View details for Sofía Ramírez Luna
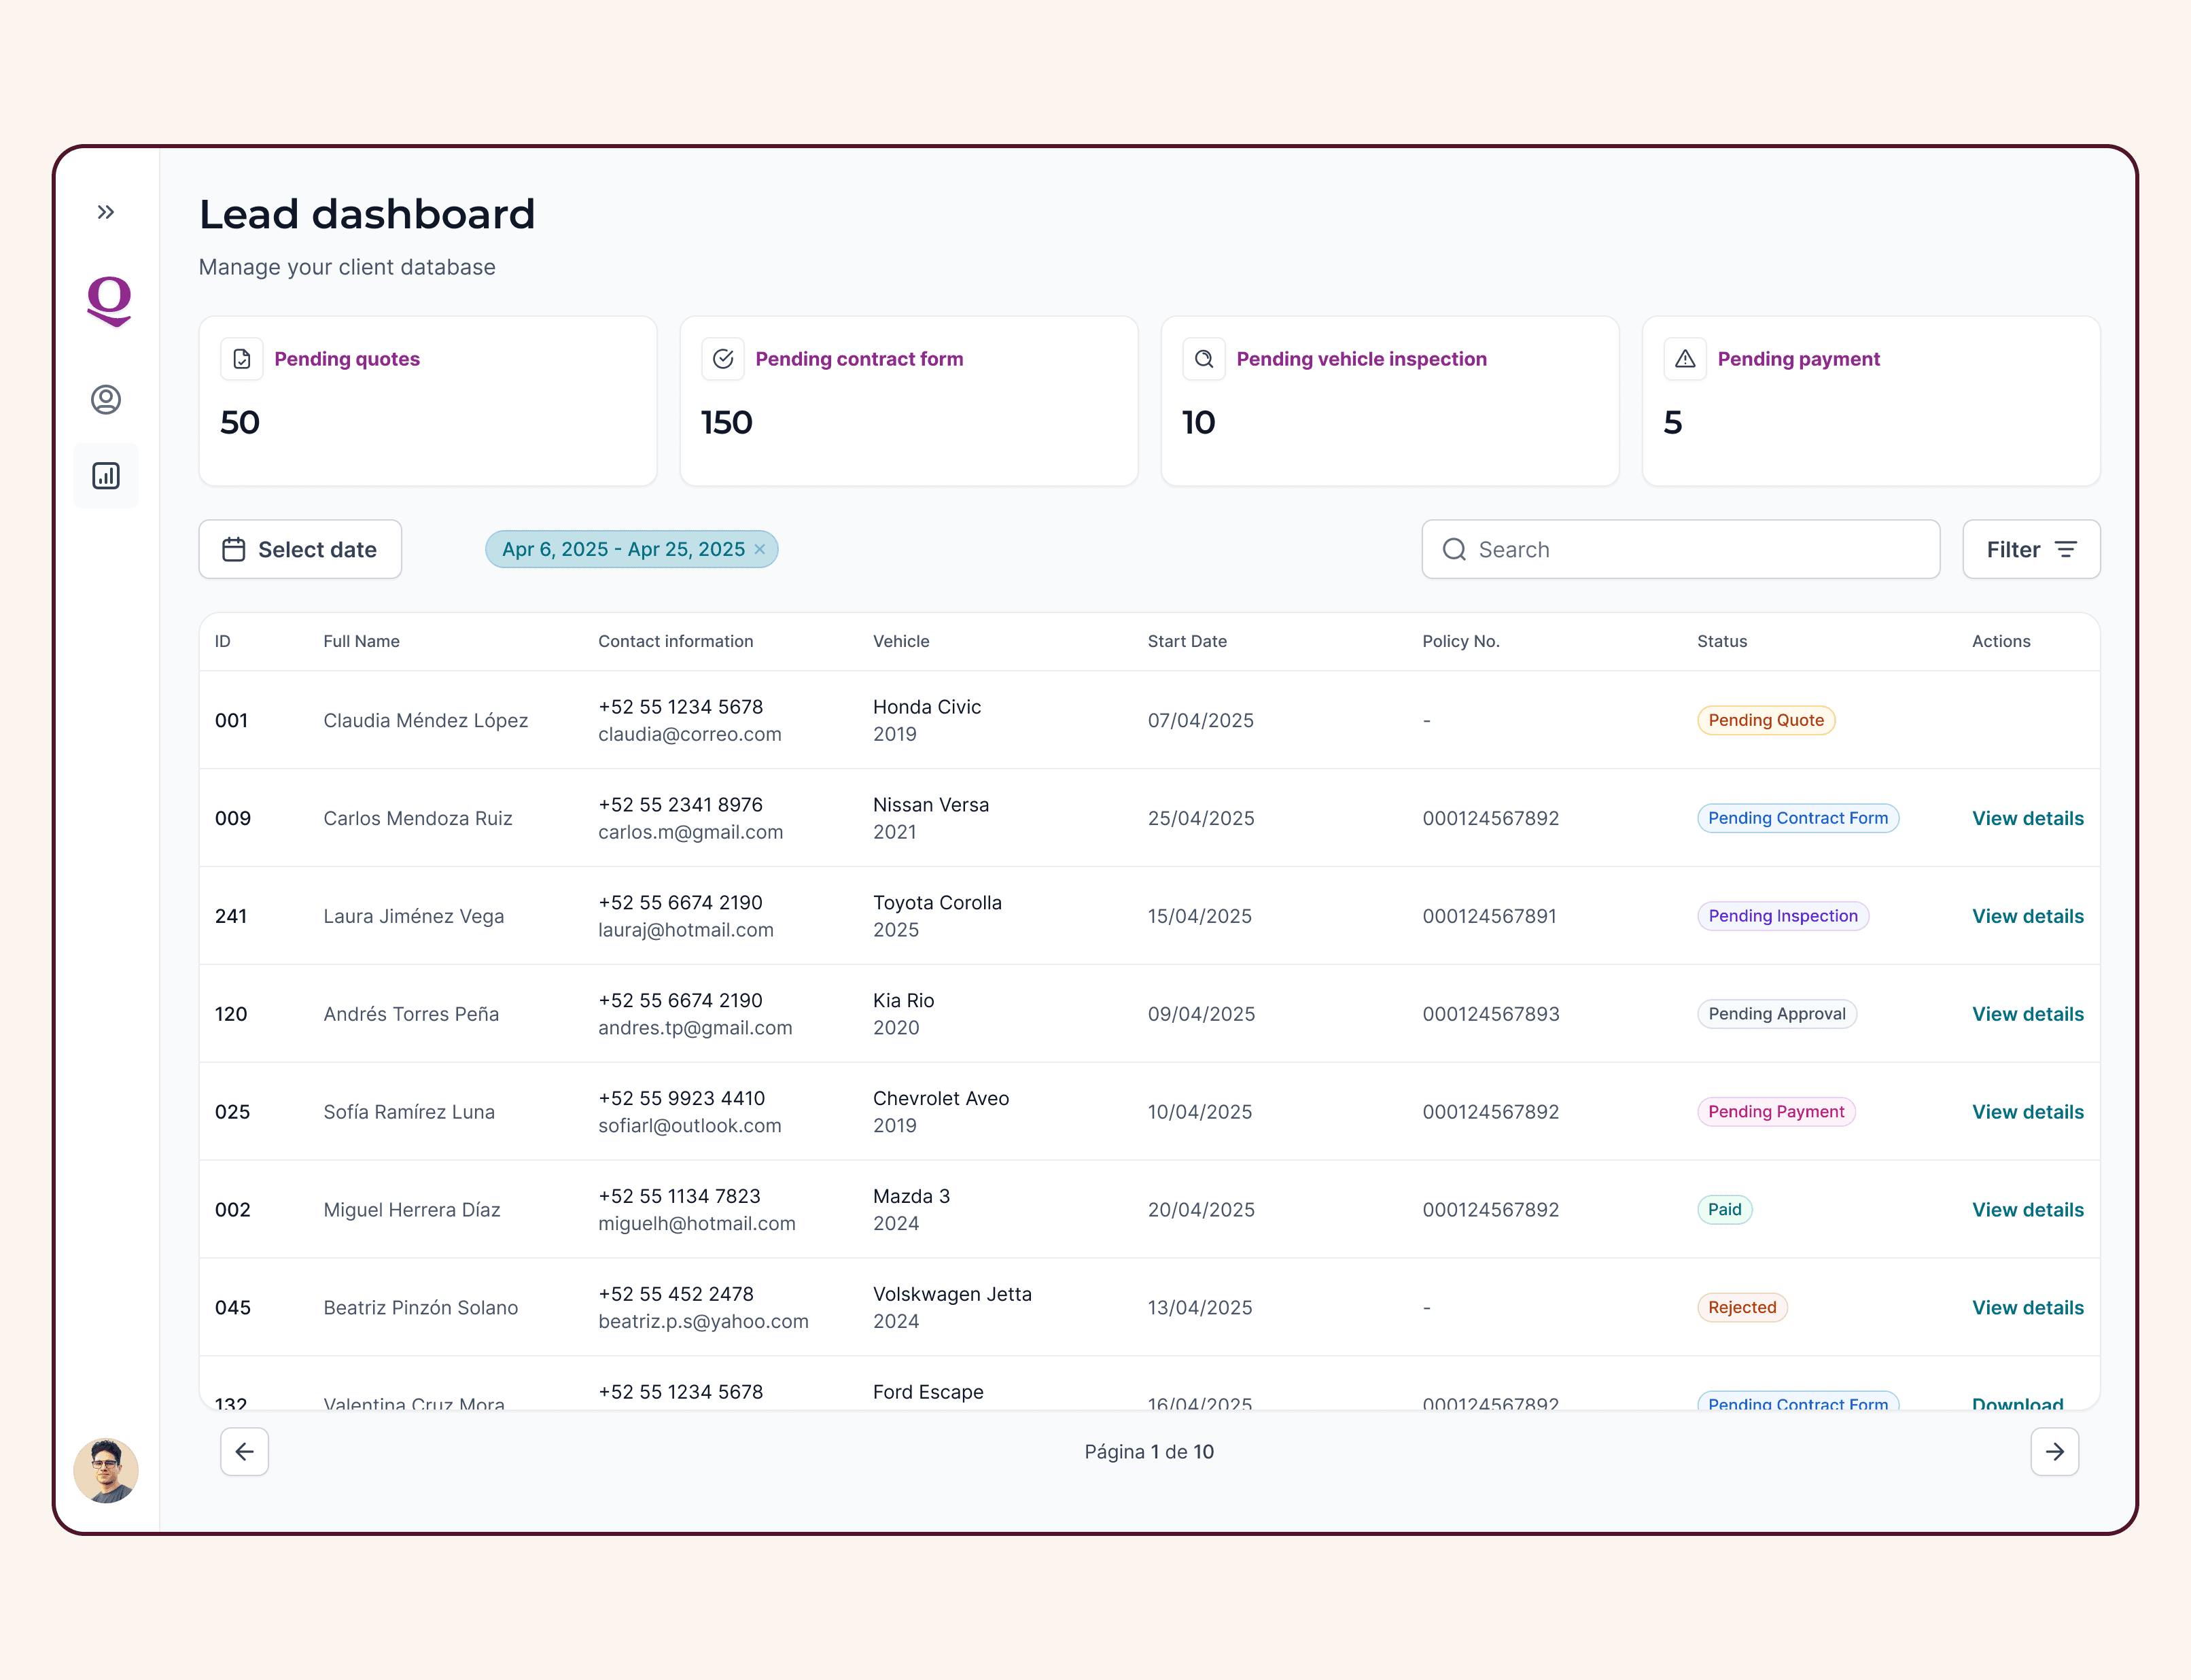2191x1680 pixels. (2027, 1112)
